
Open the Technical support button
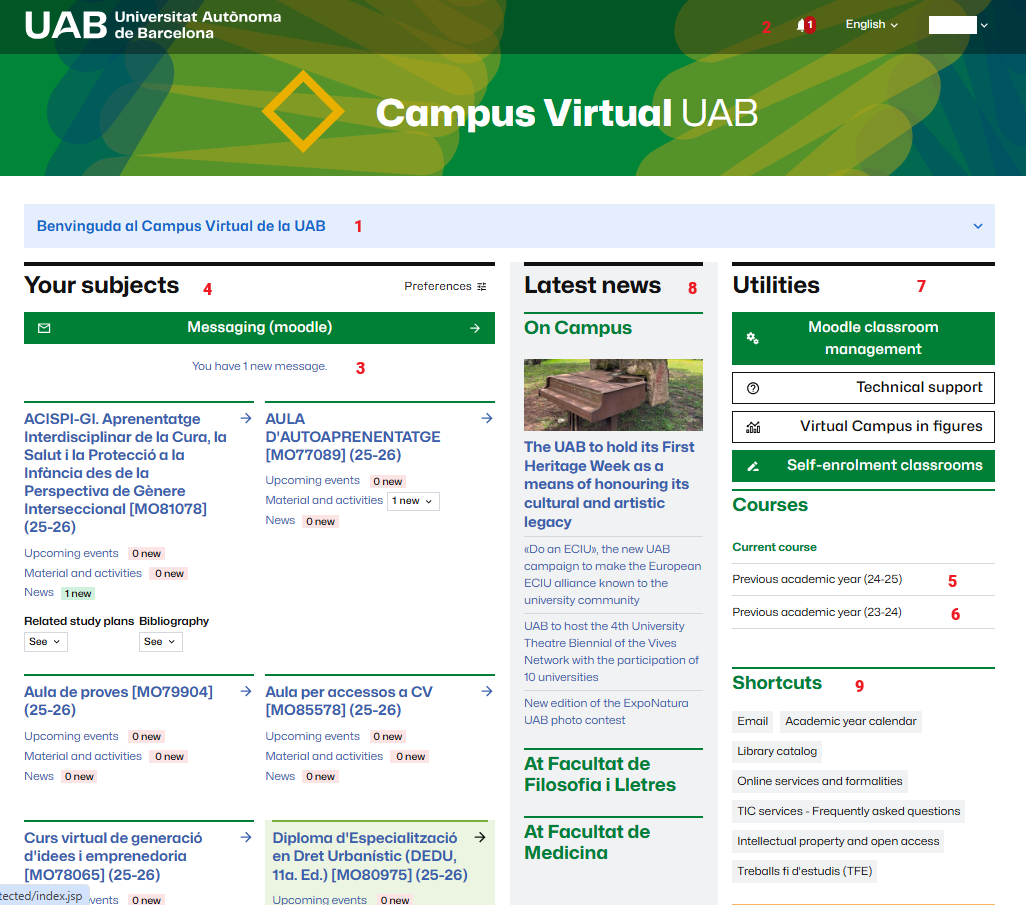pyautogui.click(x=863, y=388)
